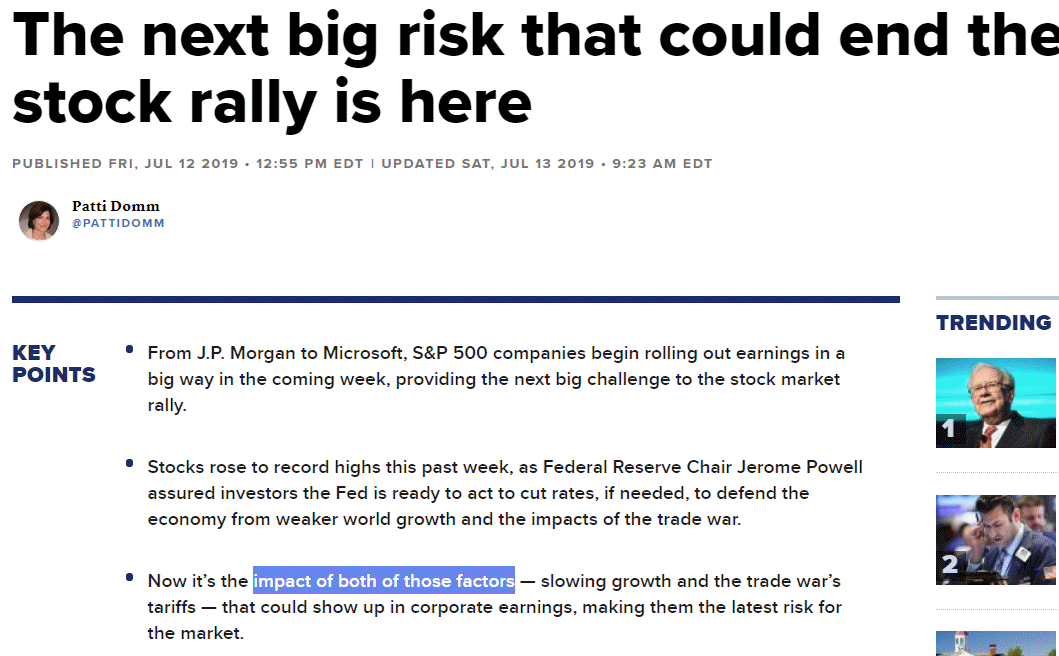This screenshot has height=656, width=1059.
Task: Open the partially visible third trending thumbnail
Action: tap(997, 643)
